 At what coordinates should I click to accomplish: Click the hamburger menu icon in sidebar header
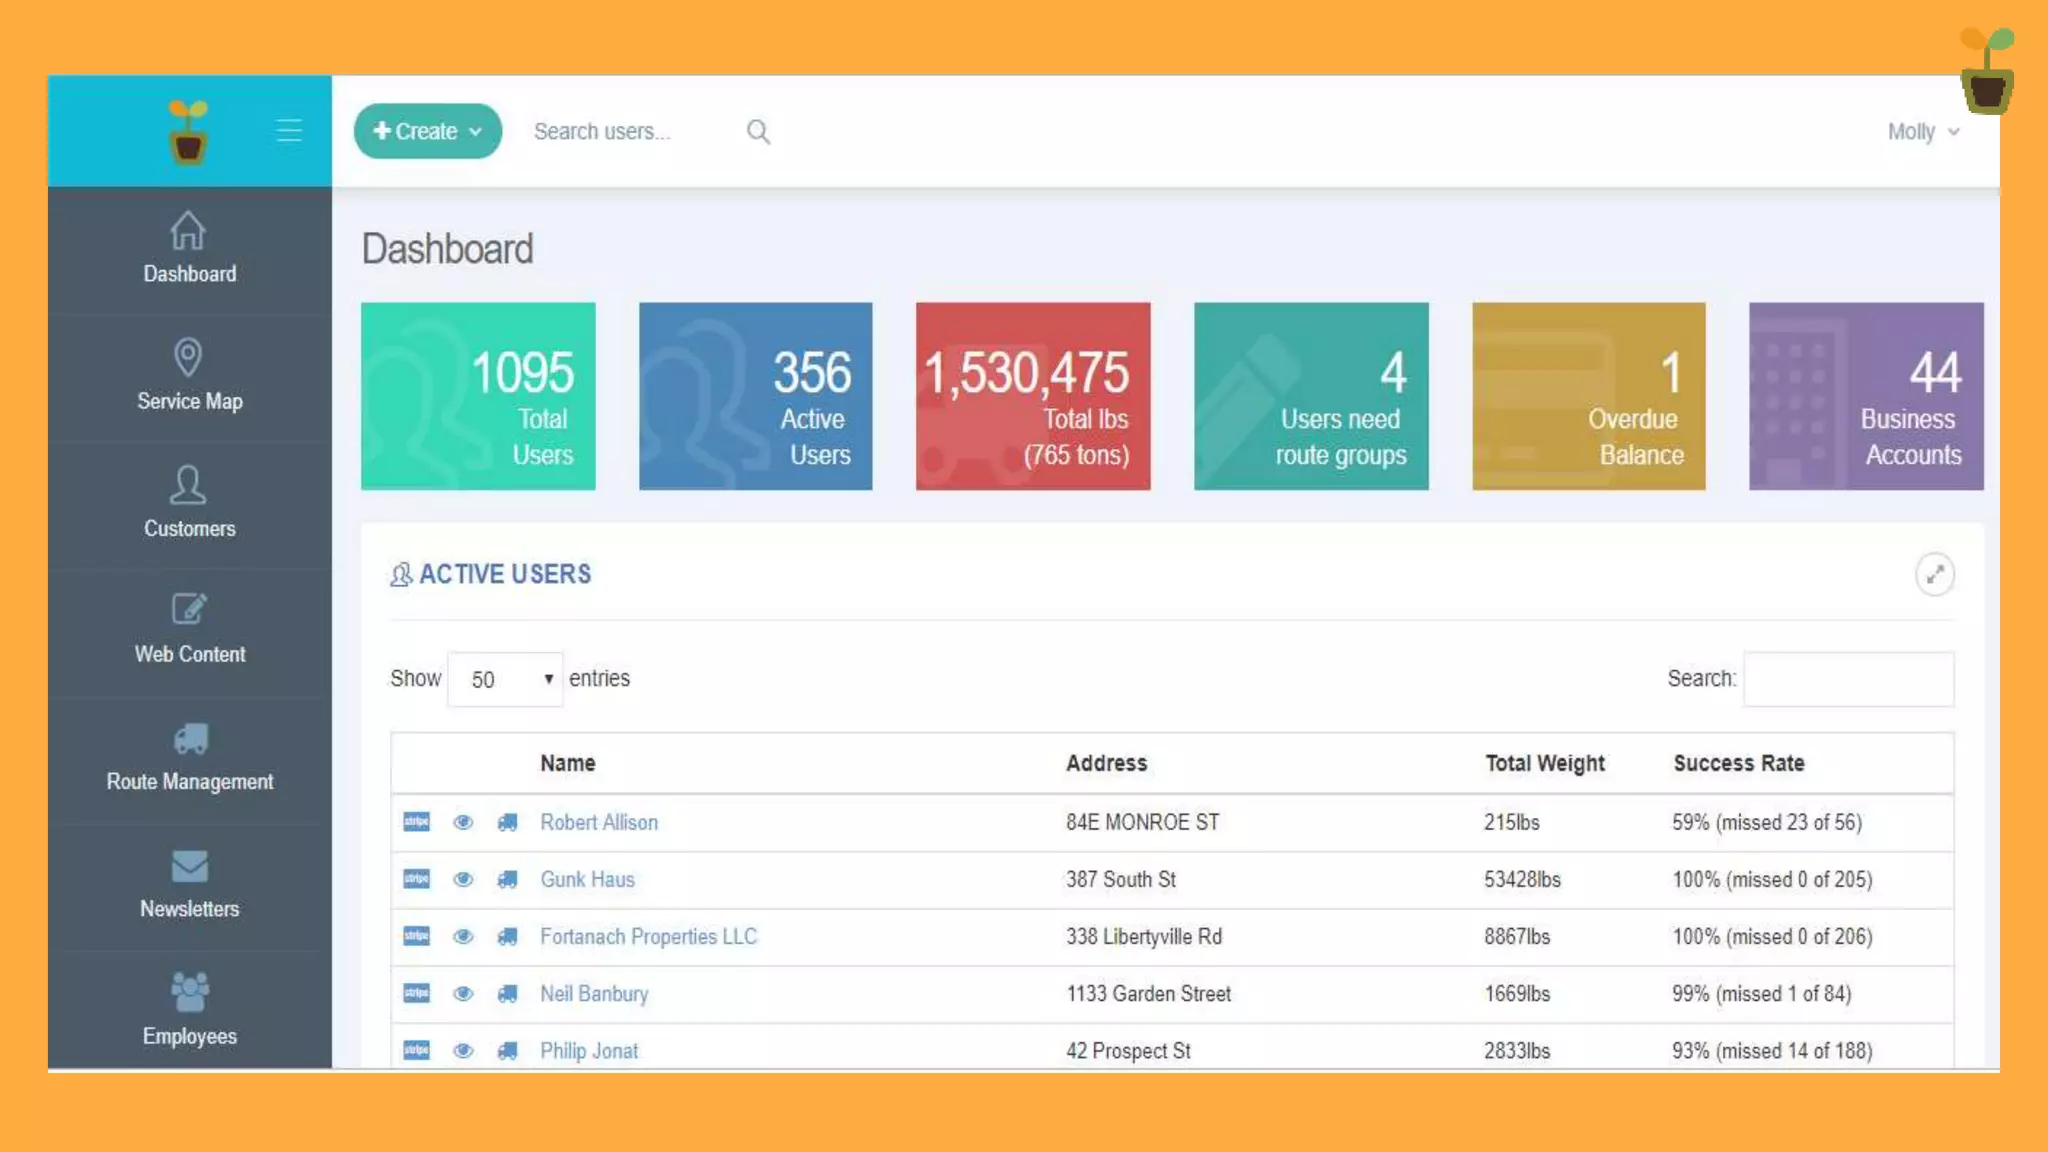click(x=289, y=131)
